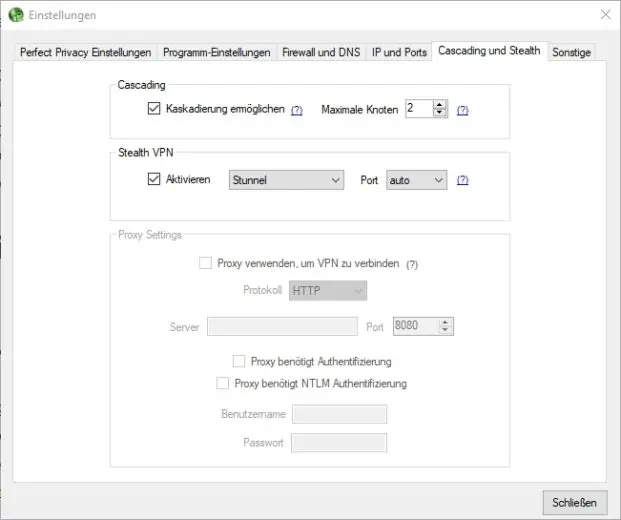Click the Cascading group heading
Viewport: 621px width, 520px height.
tap(141, 85)
